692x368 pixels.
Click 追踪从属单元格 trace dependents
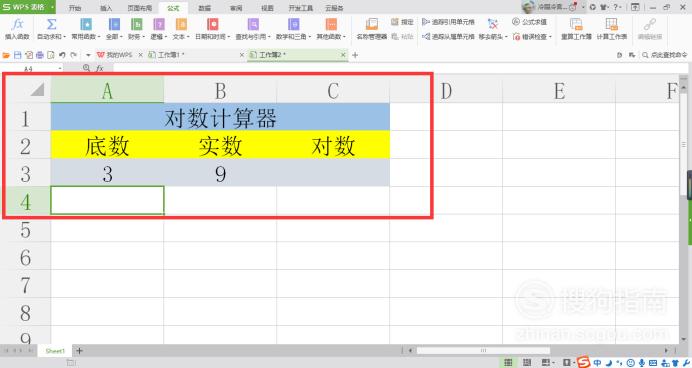pyautogui.click(x=448, y=37)
